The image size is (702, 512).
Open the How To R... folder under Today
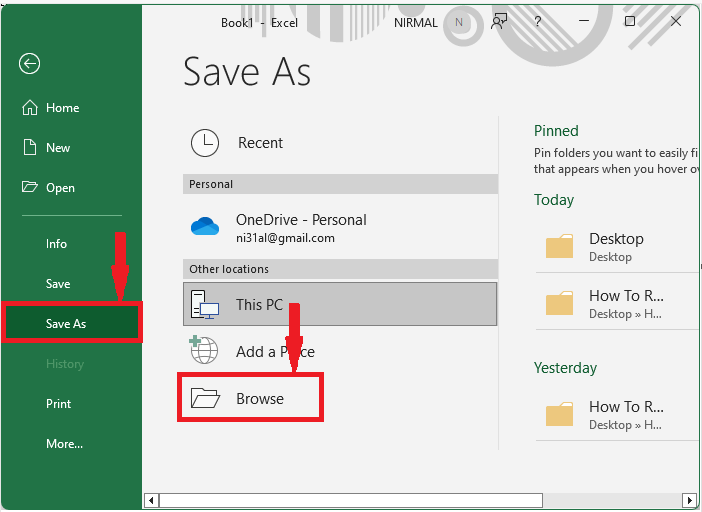(618, 303)
